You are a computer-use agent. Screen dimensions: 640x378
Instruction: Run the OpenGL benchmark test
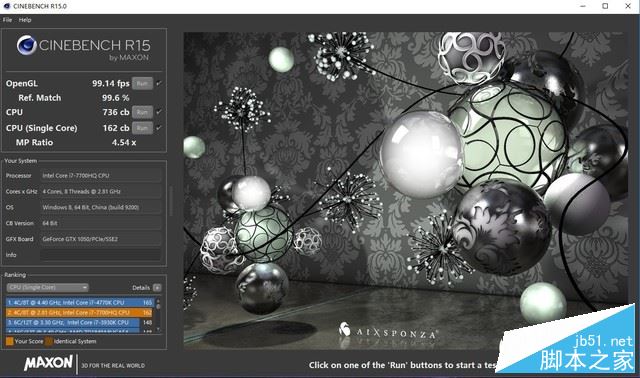[142, 83]
